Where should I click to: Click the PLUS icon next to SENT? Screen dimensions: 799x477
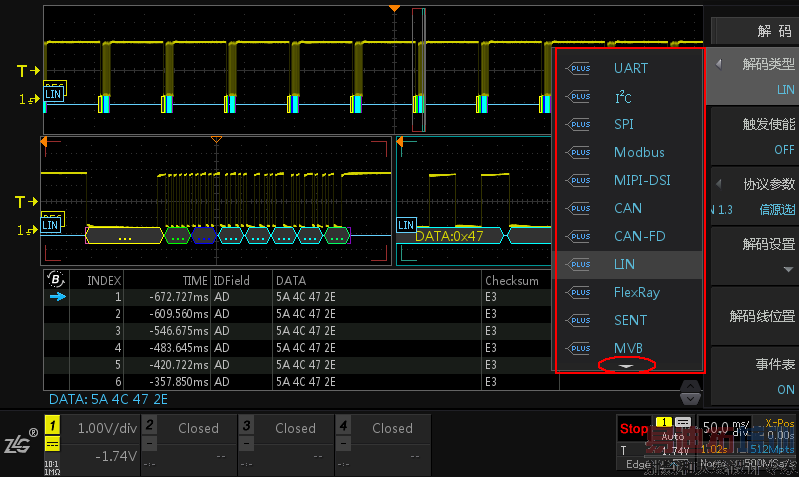pyautogui.click(x=578, y=321)
